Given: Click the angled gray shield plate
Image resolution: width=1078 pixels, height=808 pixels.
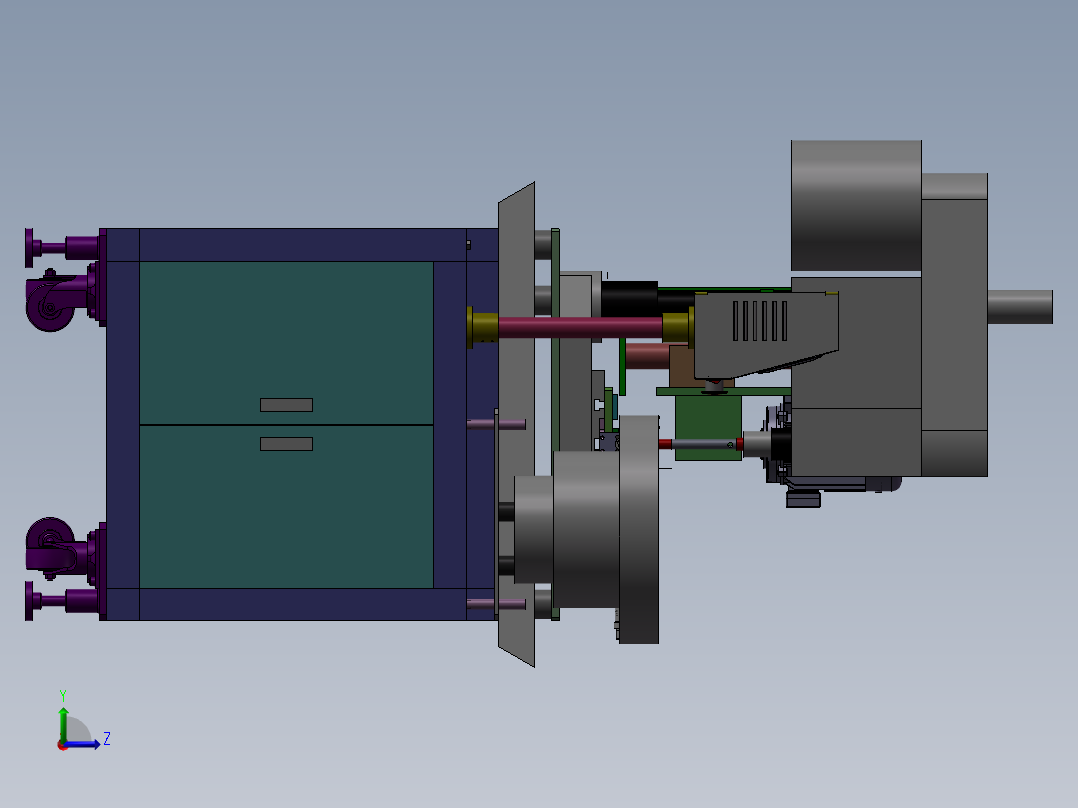Looking at the screenshot, I should pyautogui.click(x=516, y=424).
